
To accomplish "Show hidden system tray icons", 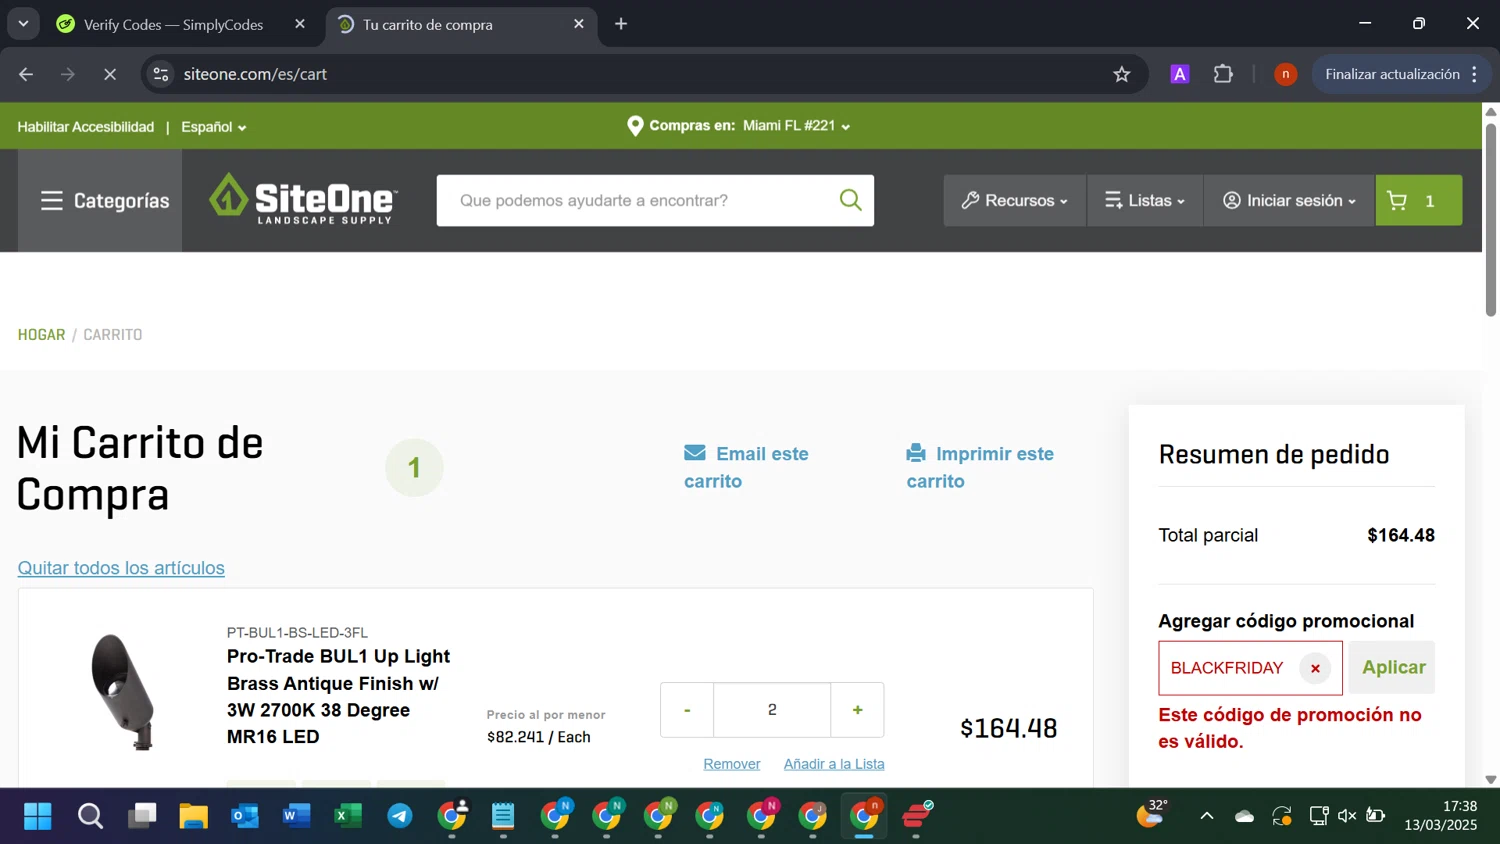I will [1207, 816].
